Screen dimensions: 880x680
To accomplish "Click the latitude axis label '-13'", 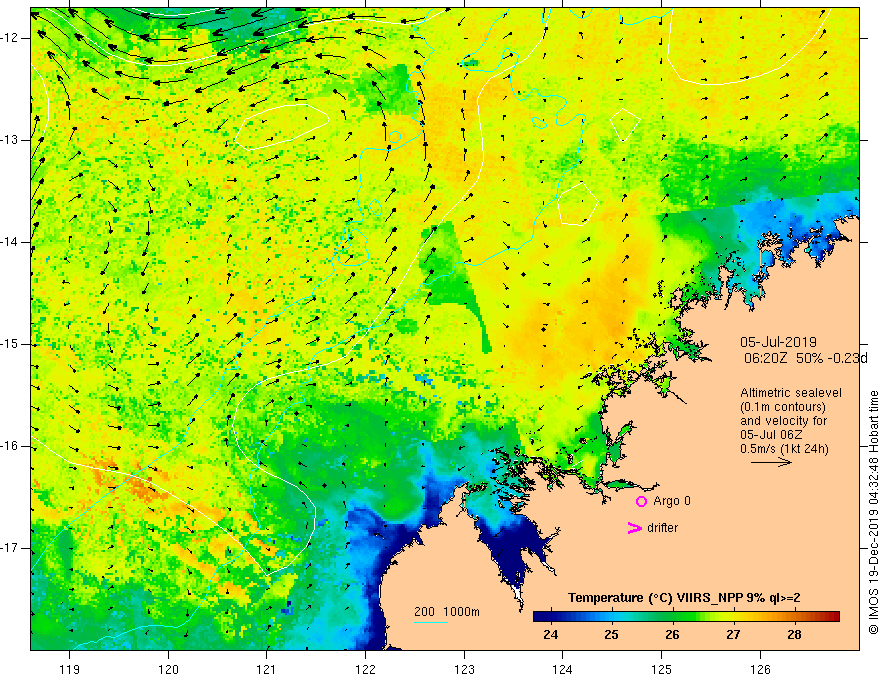I will [10, 140].
